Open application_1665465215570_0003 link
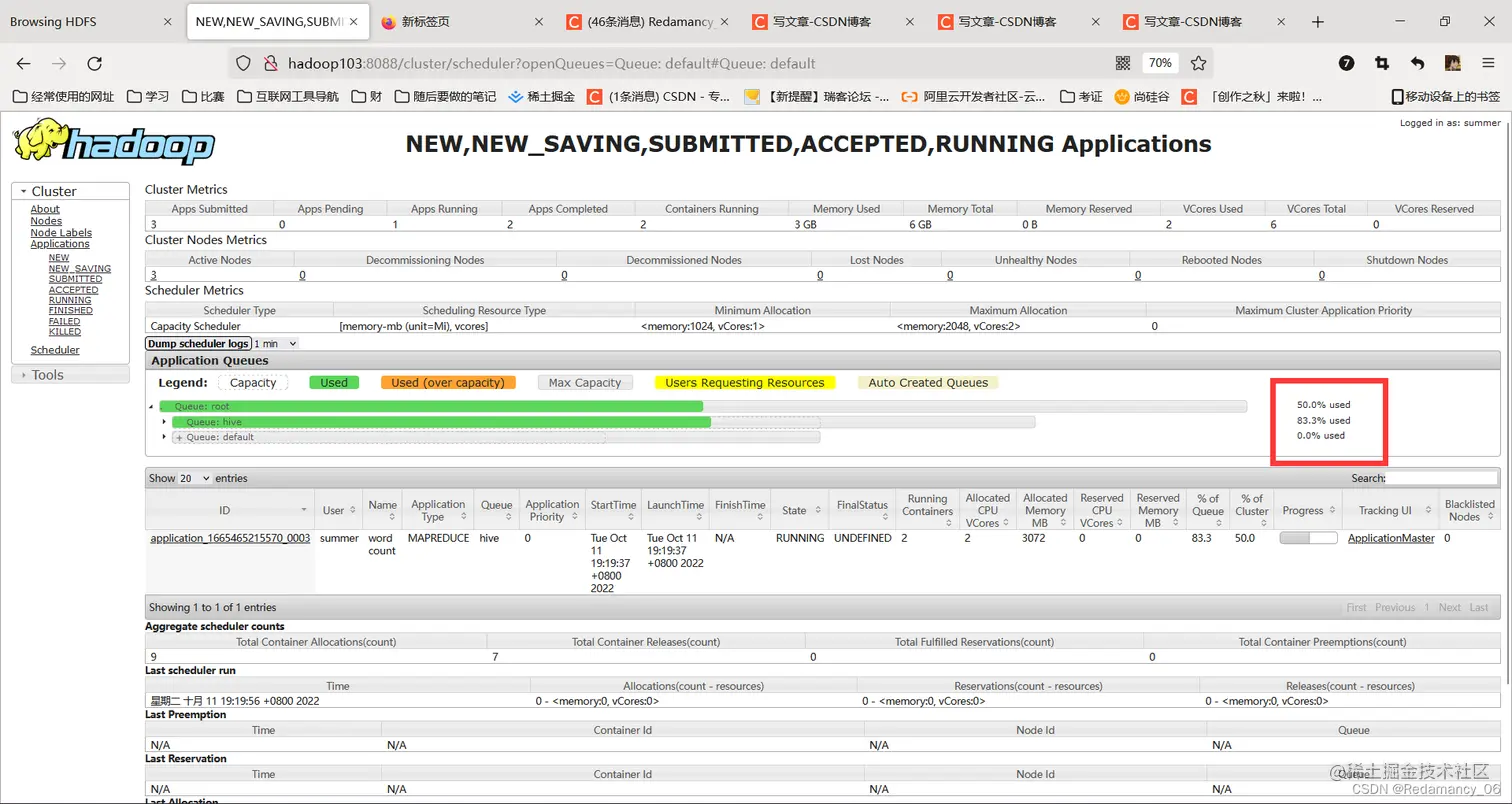 [x=230, y=538]
